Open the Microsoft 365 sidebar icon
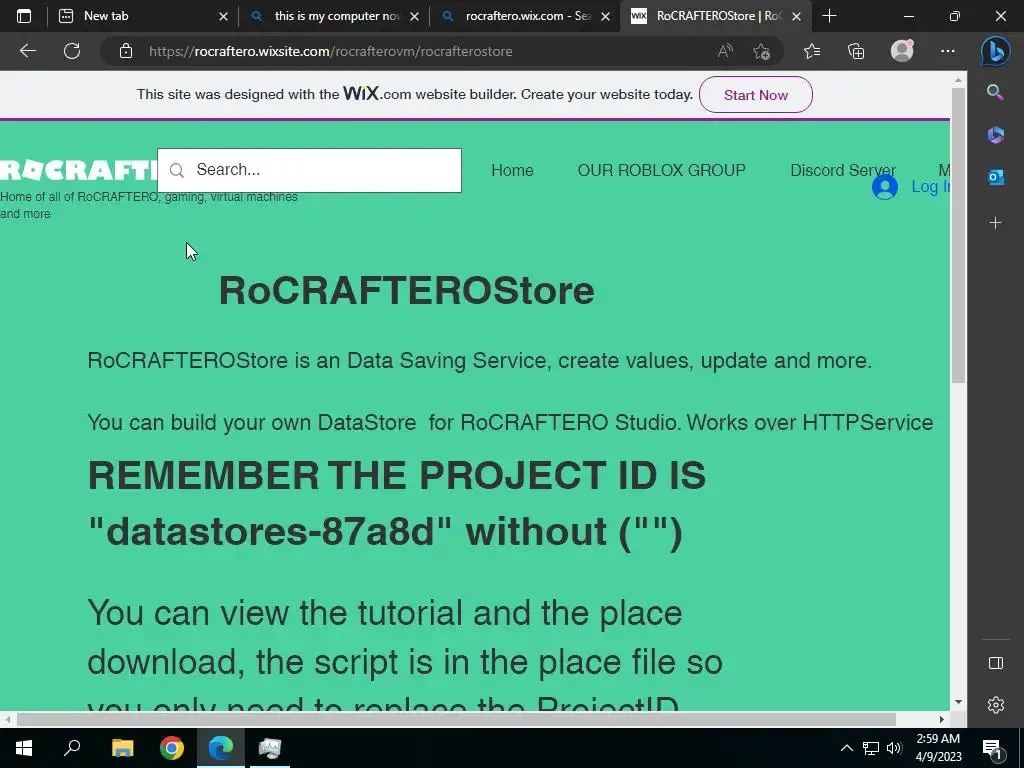The height and width of the screenshot is (768, 1024). pyautogui.click(x=995, y=135)
